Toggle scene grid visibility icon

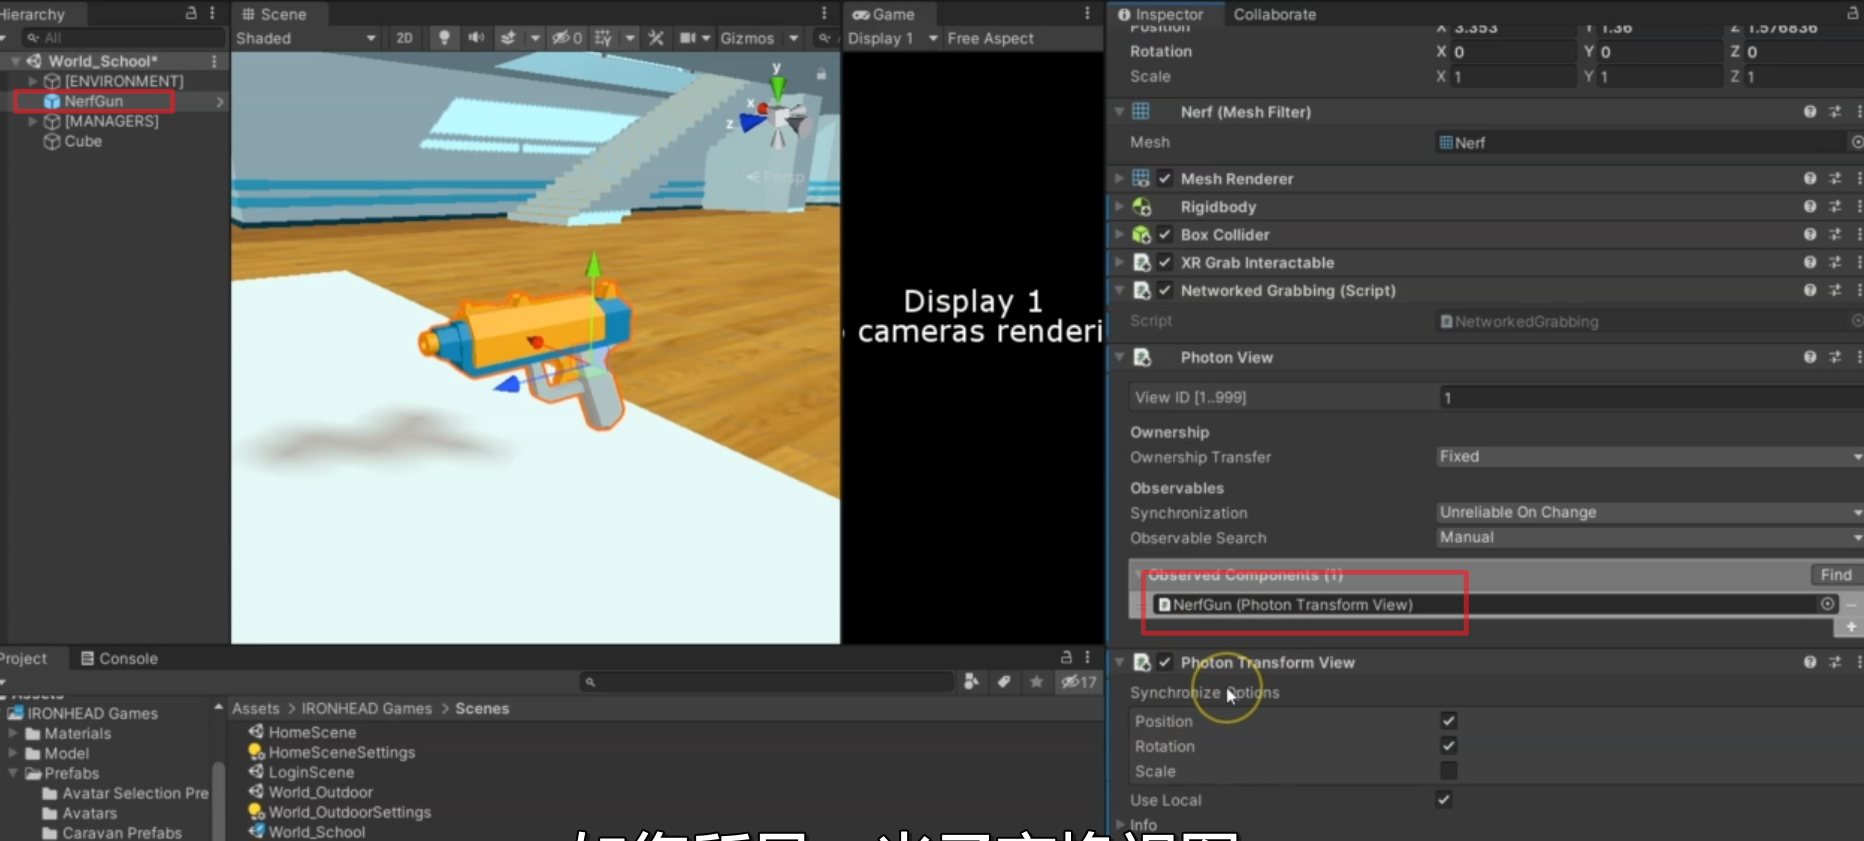coord(603,38)
